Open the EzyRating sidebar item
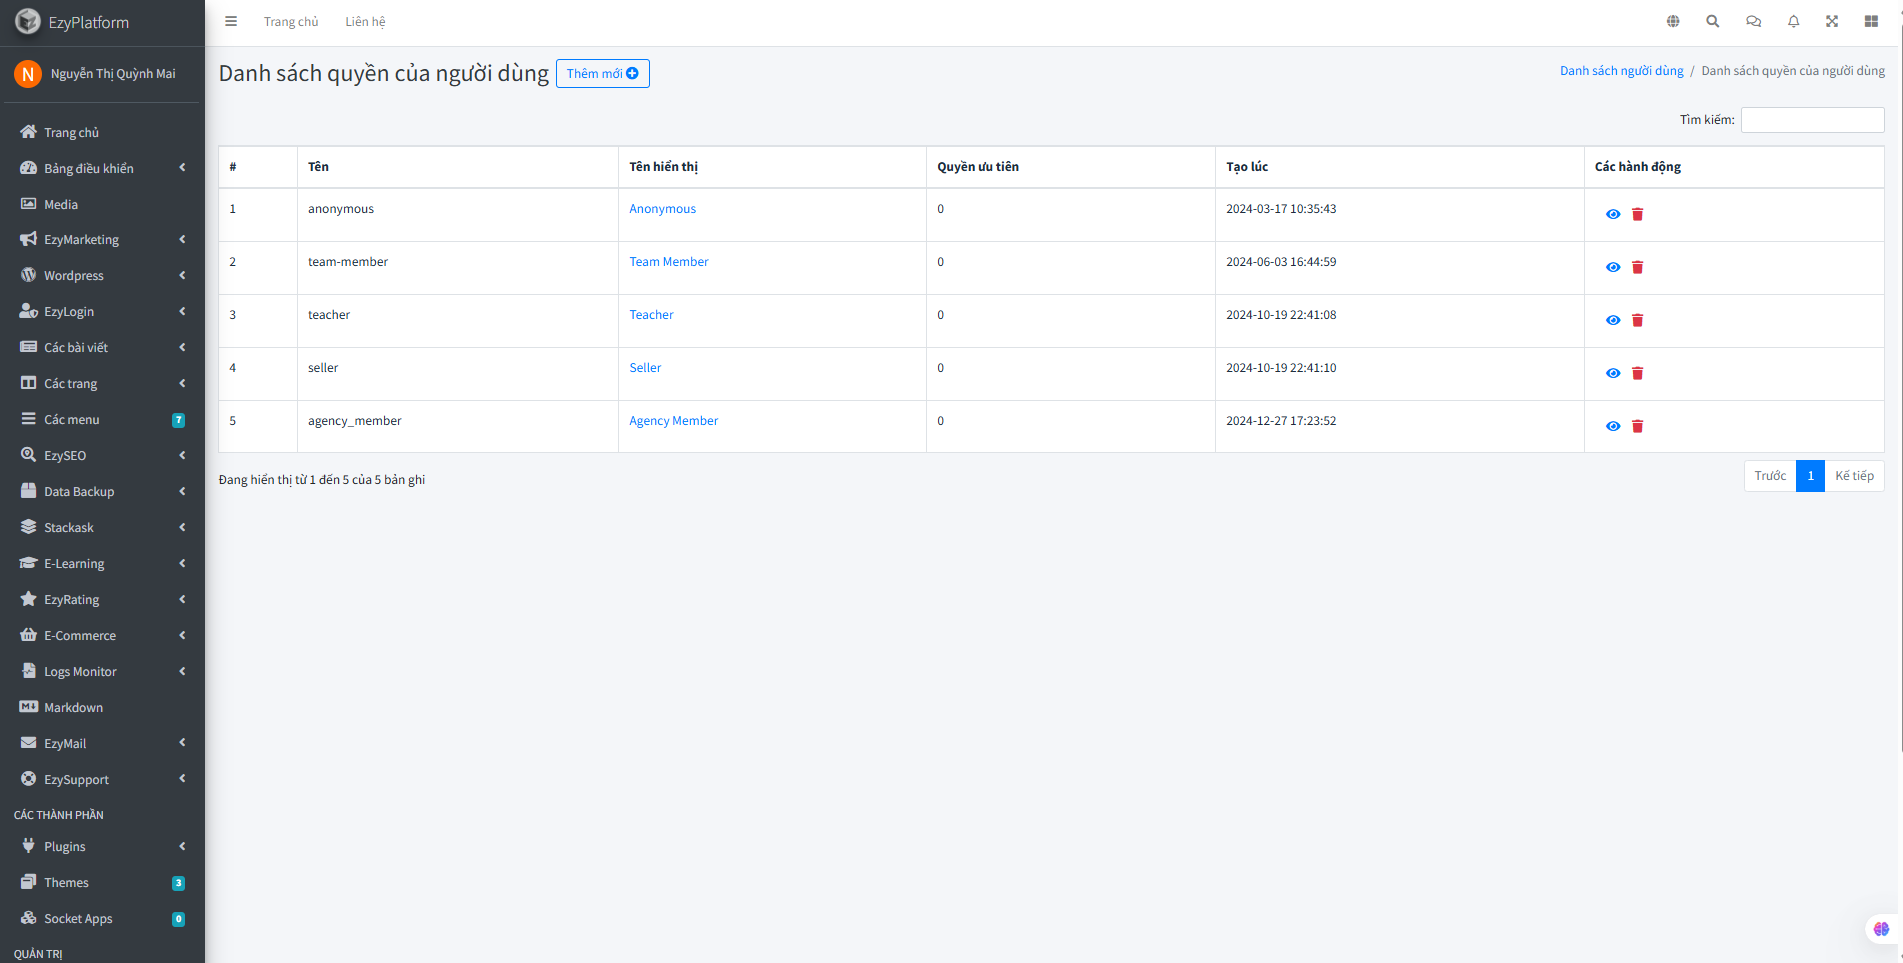This screenshot has height=963, width=1903. (102, 600)
